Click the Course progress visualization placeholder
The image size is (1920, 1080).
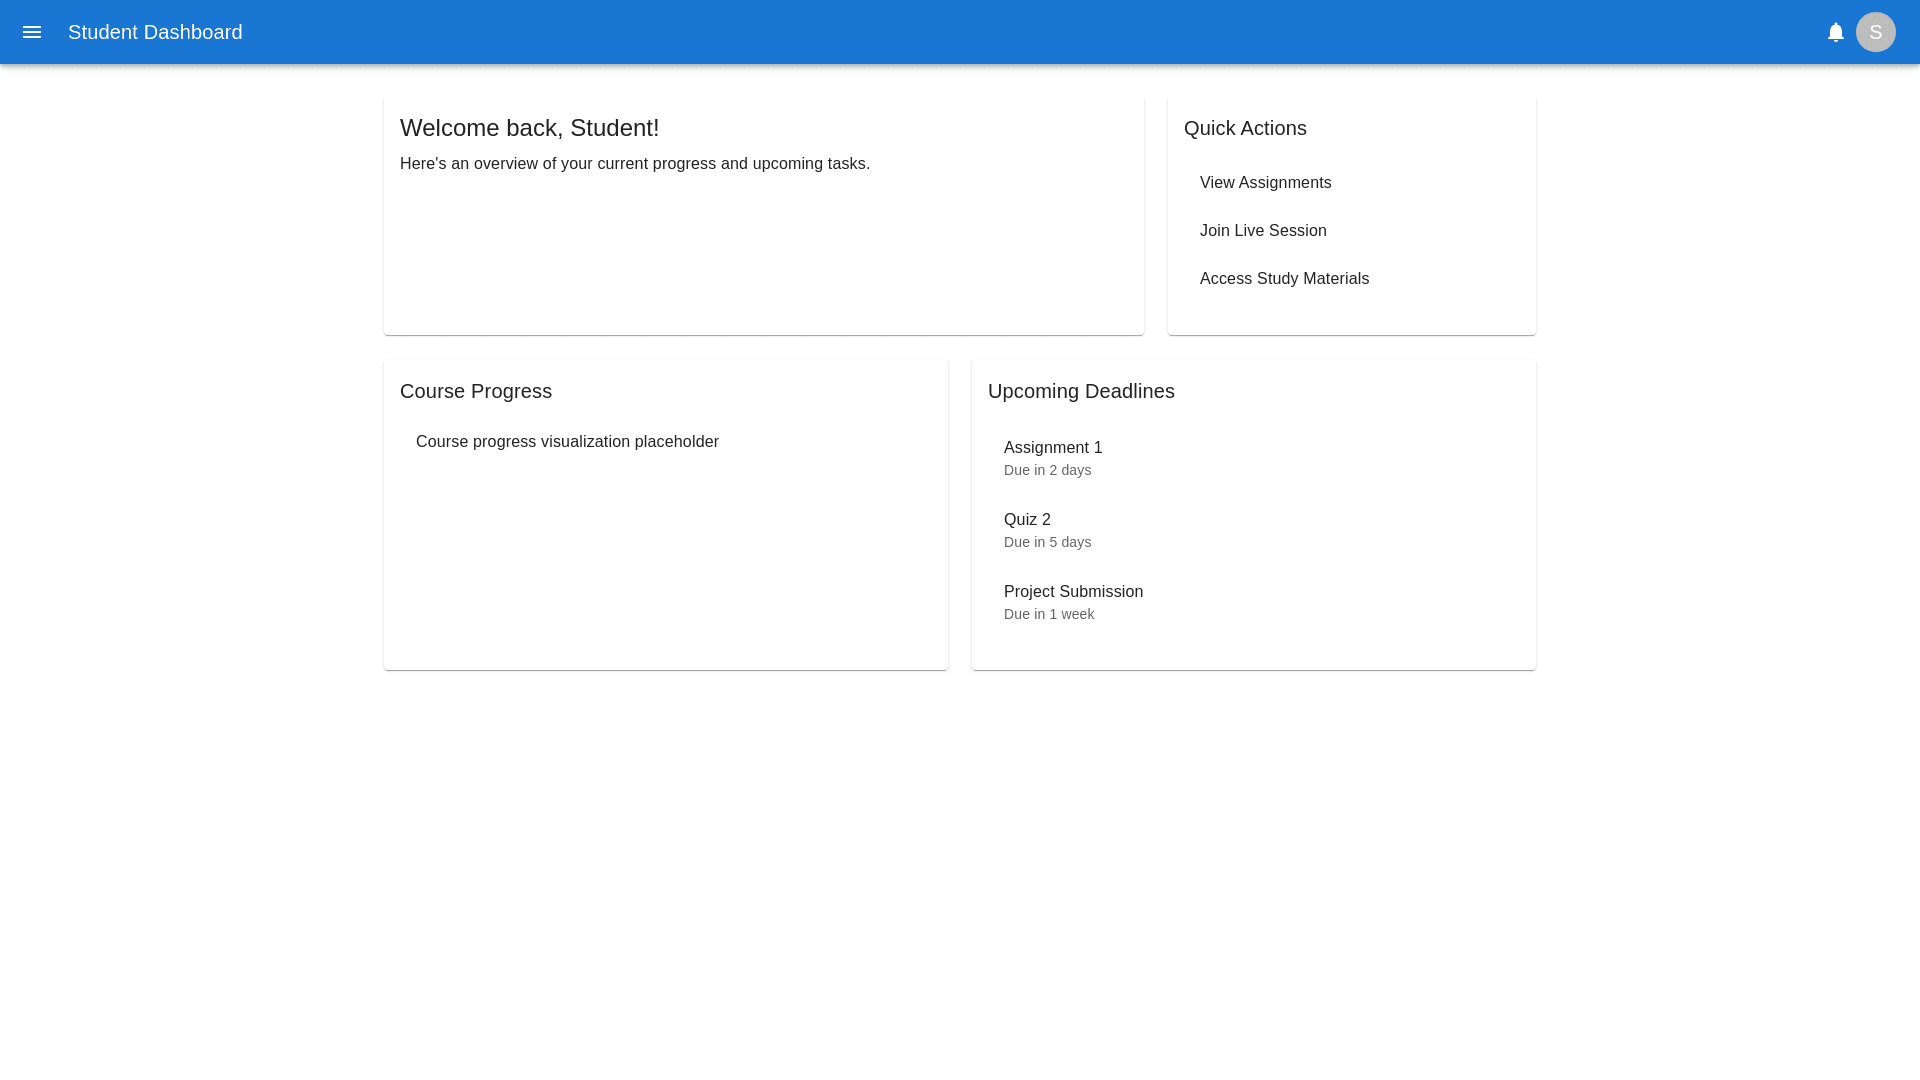tap(567, 442)
